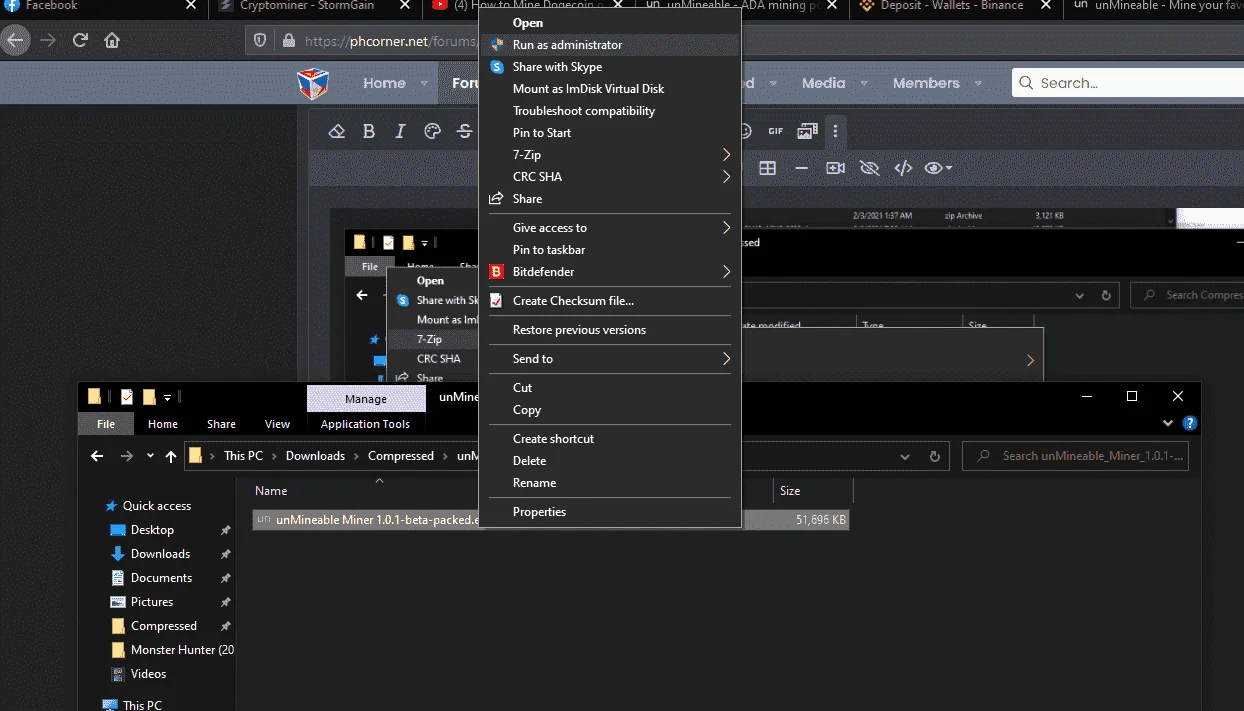The image size is (1244, 711).
Task: Toggle strikethrough formatting in editor
Action: click(464, 131)
